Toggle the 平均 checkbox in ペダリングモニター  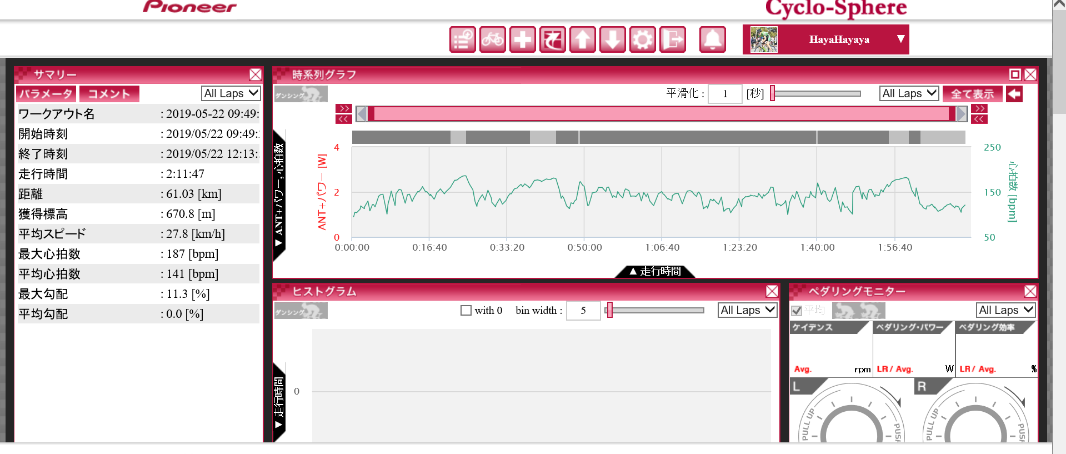click(x=796, y=310)
